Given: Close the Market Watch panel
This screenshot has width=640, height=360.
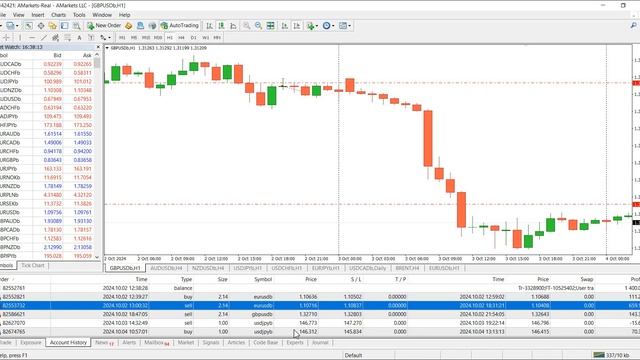Looking at the screenshot, I should pos(98,47).
